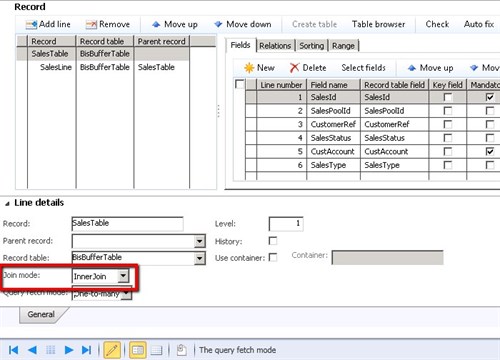Click the Move down arrow icon for records
Viewport: 500px width, 360px height.
[218, 24]
